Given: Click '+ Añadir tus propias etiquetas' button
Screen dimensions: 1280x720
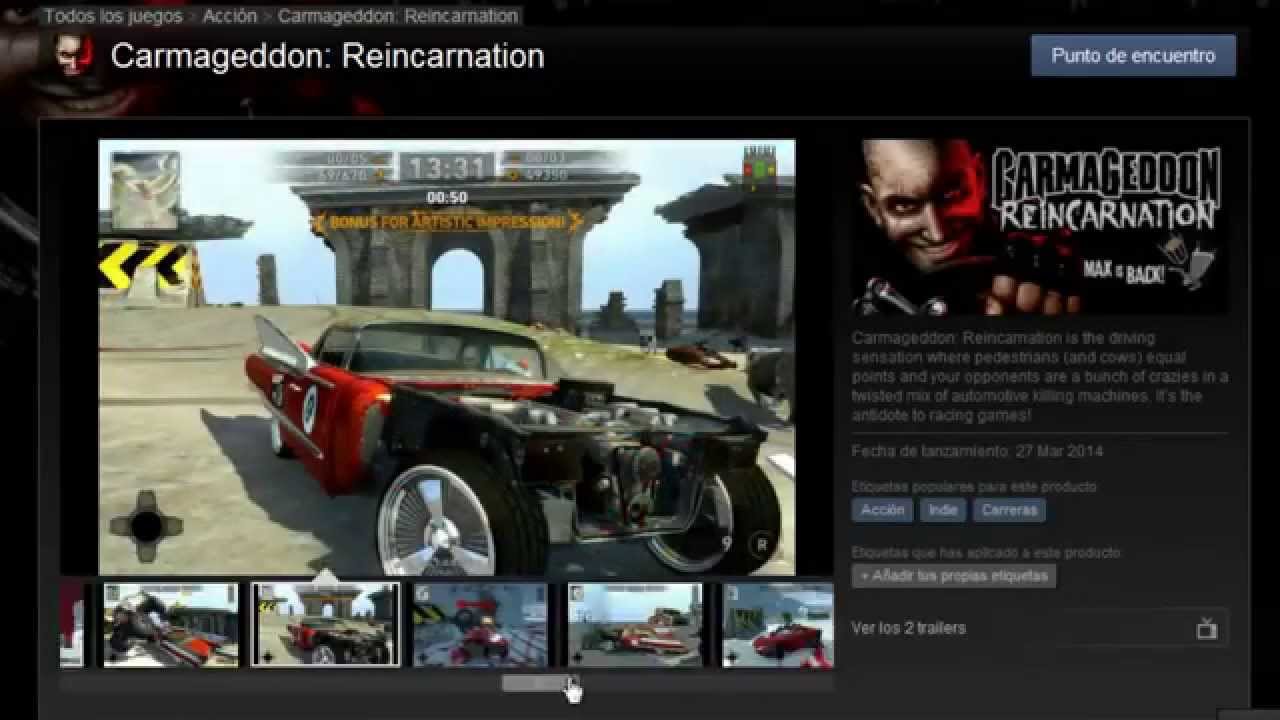Looking at the screenshot, I should pyautogui.click(x=954, y=576).
